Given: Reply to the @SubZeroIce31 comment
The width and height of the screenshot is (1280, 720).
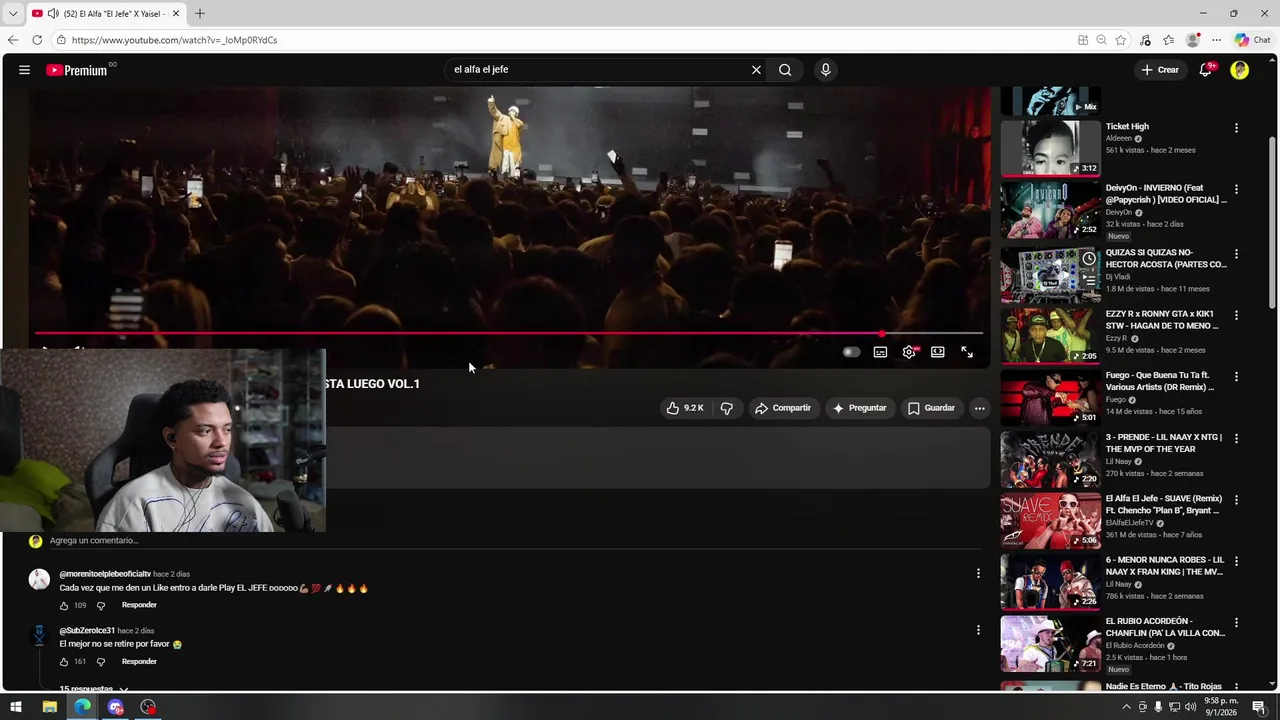Looking at the screenshot, I should [139, 661].
